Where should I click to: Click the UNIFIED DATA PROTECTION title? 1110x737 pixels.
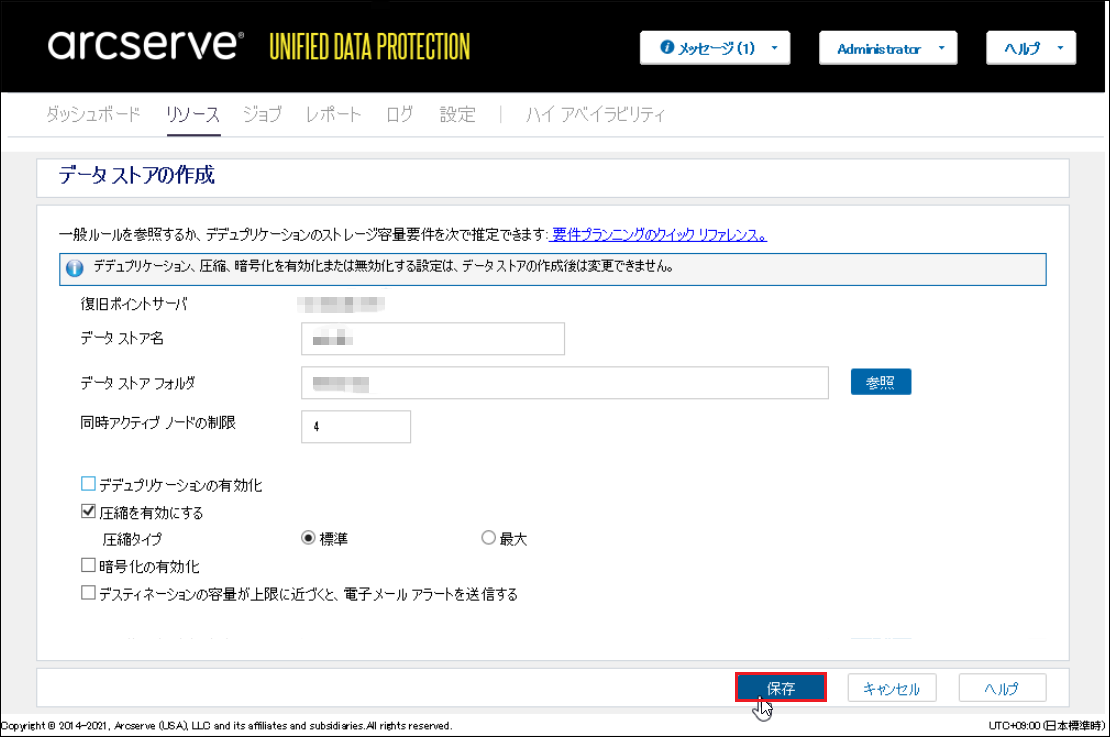pos(369,47)
